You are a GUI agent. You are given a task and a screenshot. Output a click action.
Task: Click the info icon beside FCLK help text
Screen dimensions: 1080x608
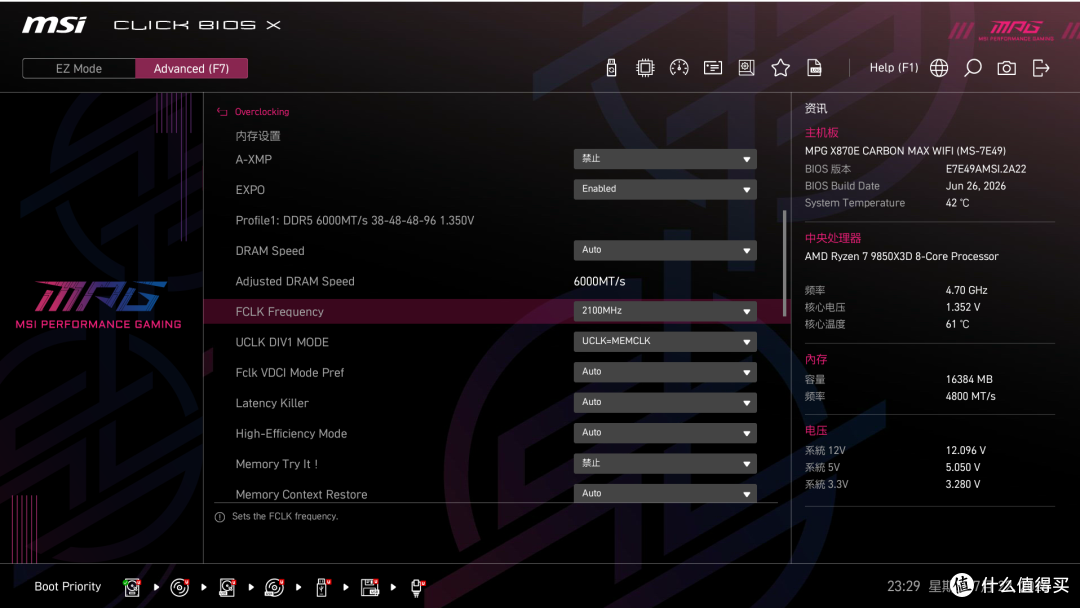click(x=220, y=517)
